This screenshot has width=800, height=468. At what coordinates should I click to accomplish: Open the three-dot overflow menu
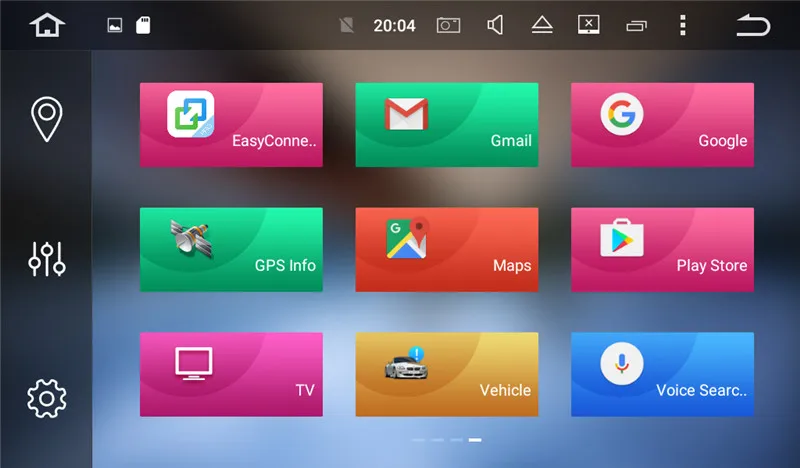pos(683,25)
